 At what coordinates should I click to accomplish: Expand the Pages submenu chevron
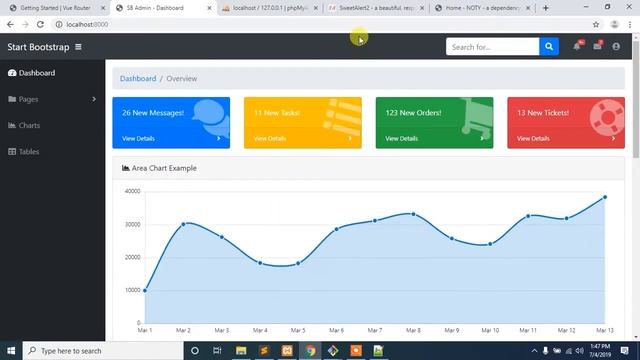[94, 99]
